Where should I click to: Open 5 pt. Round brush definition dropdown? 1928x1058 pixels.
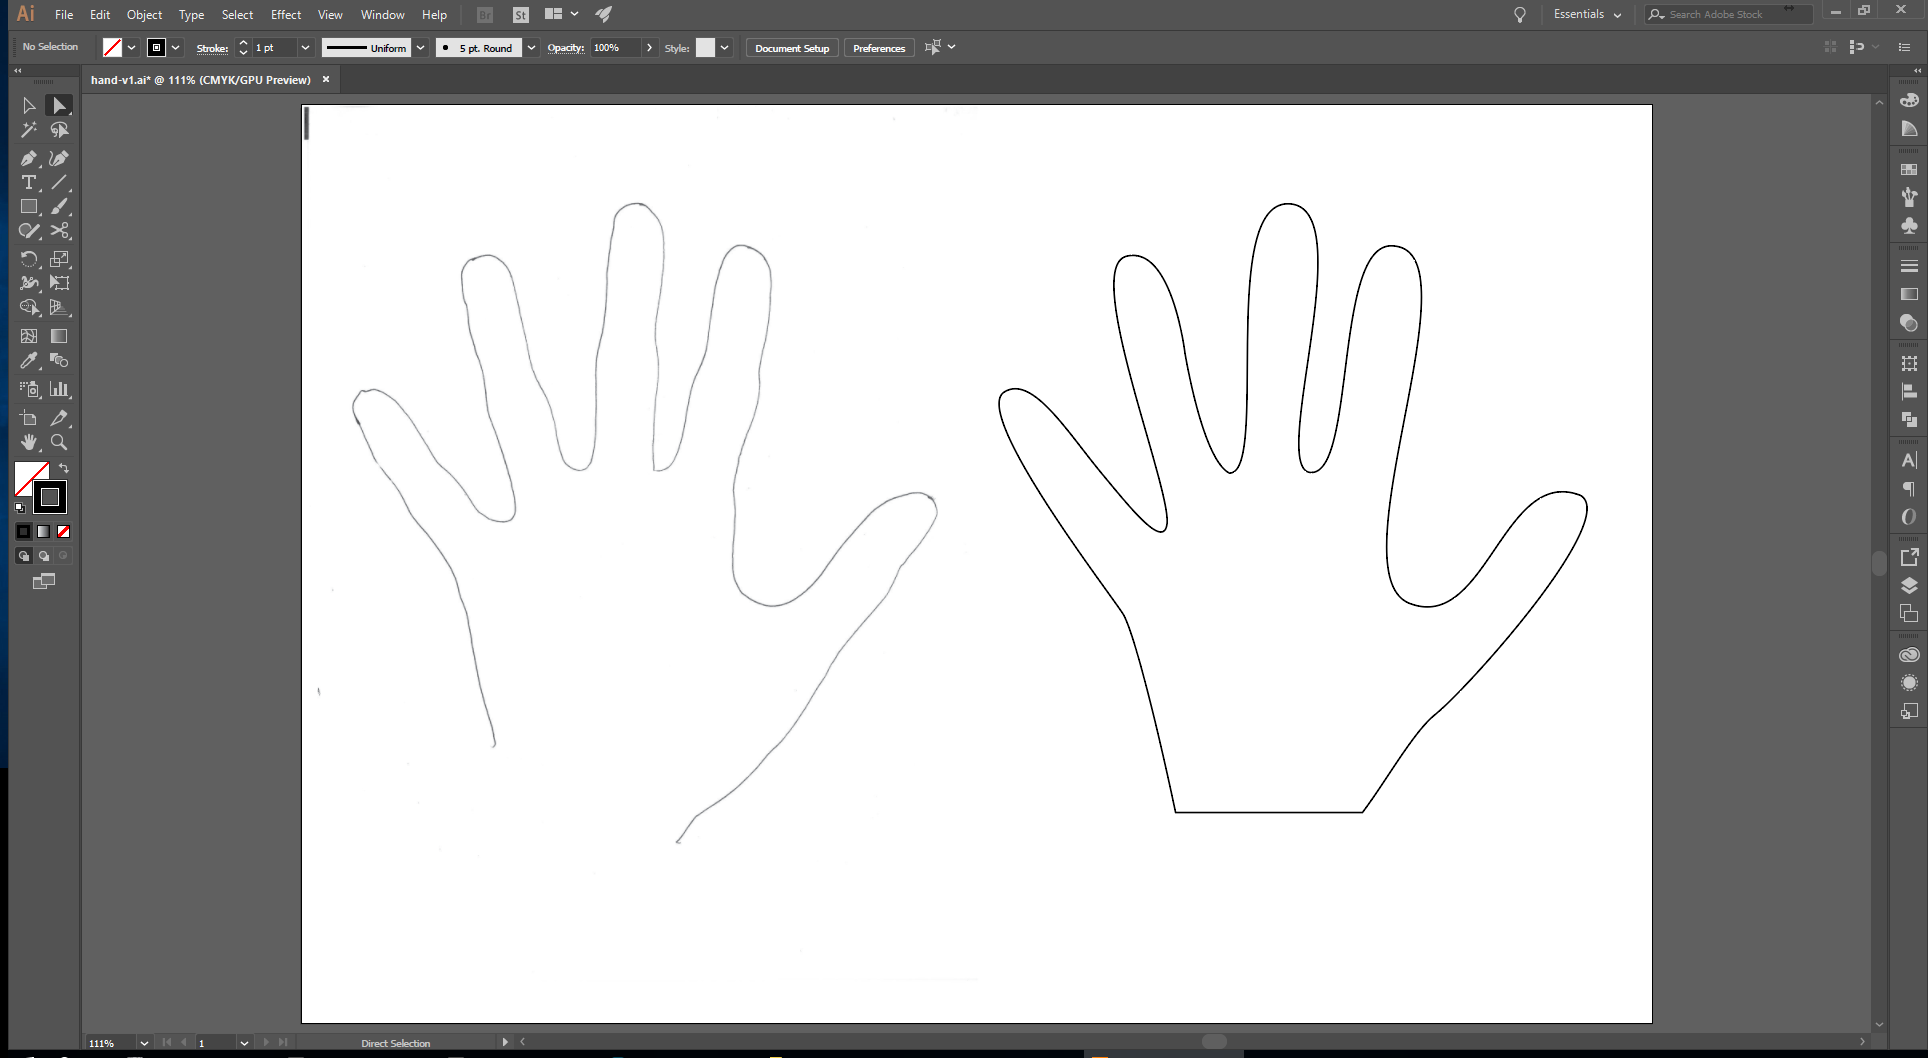531,48
